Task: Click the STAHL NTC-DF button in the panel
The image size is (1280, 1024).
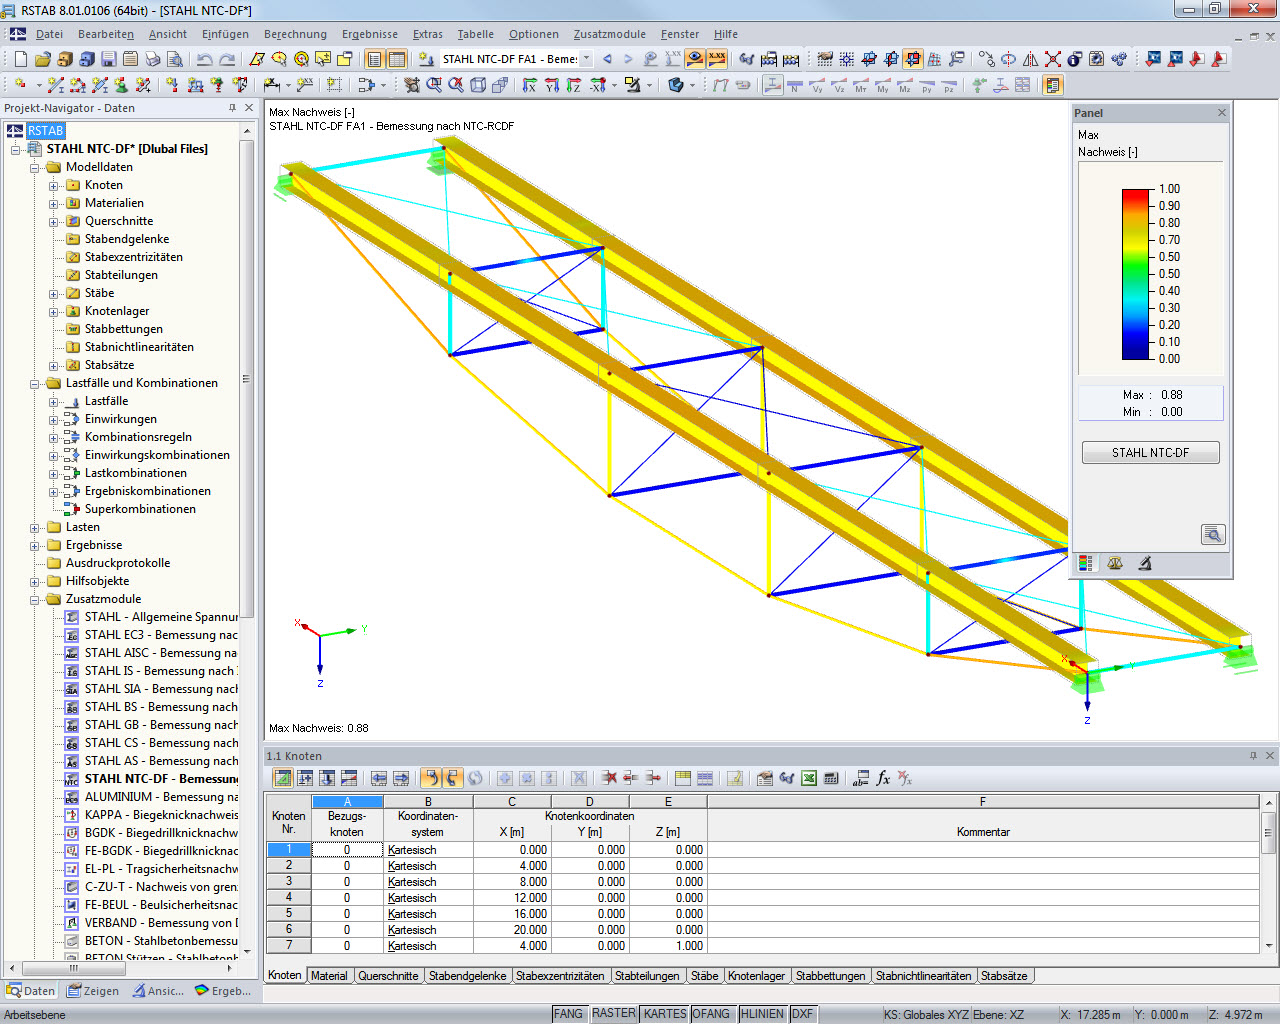Action: point(1150,452)
